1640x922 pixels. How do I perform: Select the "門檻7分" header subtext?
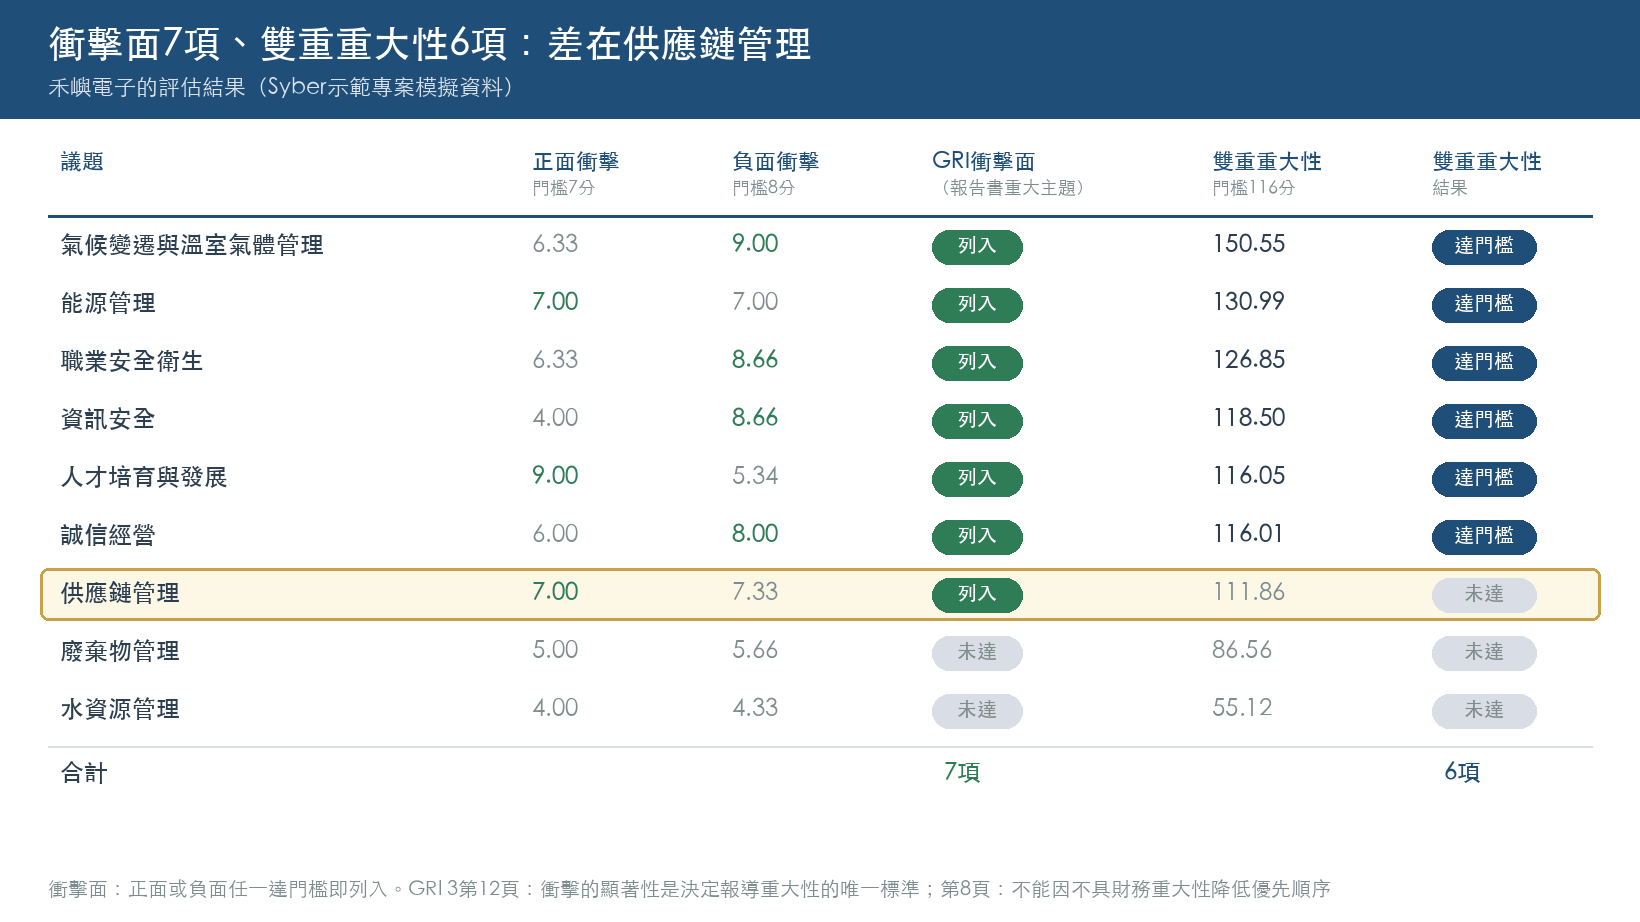[564, 188]
